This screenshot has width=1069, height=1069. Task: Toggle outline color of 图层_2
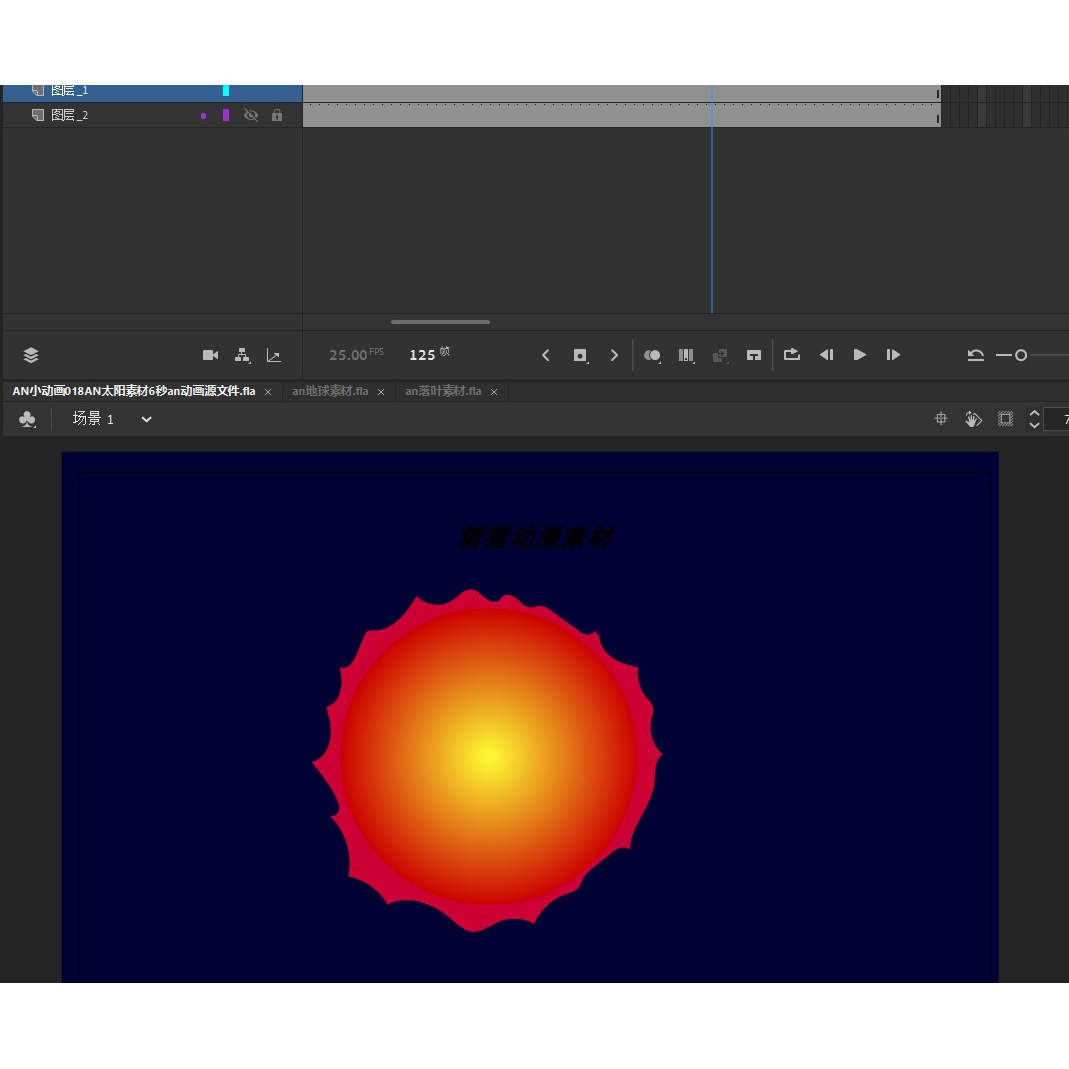(x=226, y=115)
